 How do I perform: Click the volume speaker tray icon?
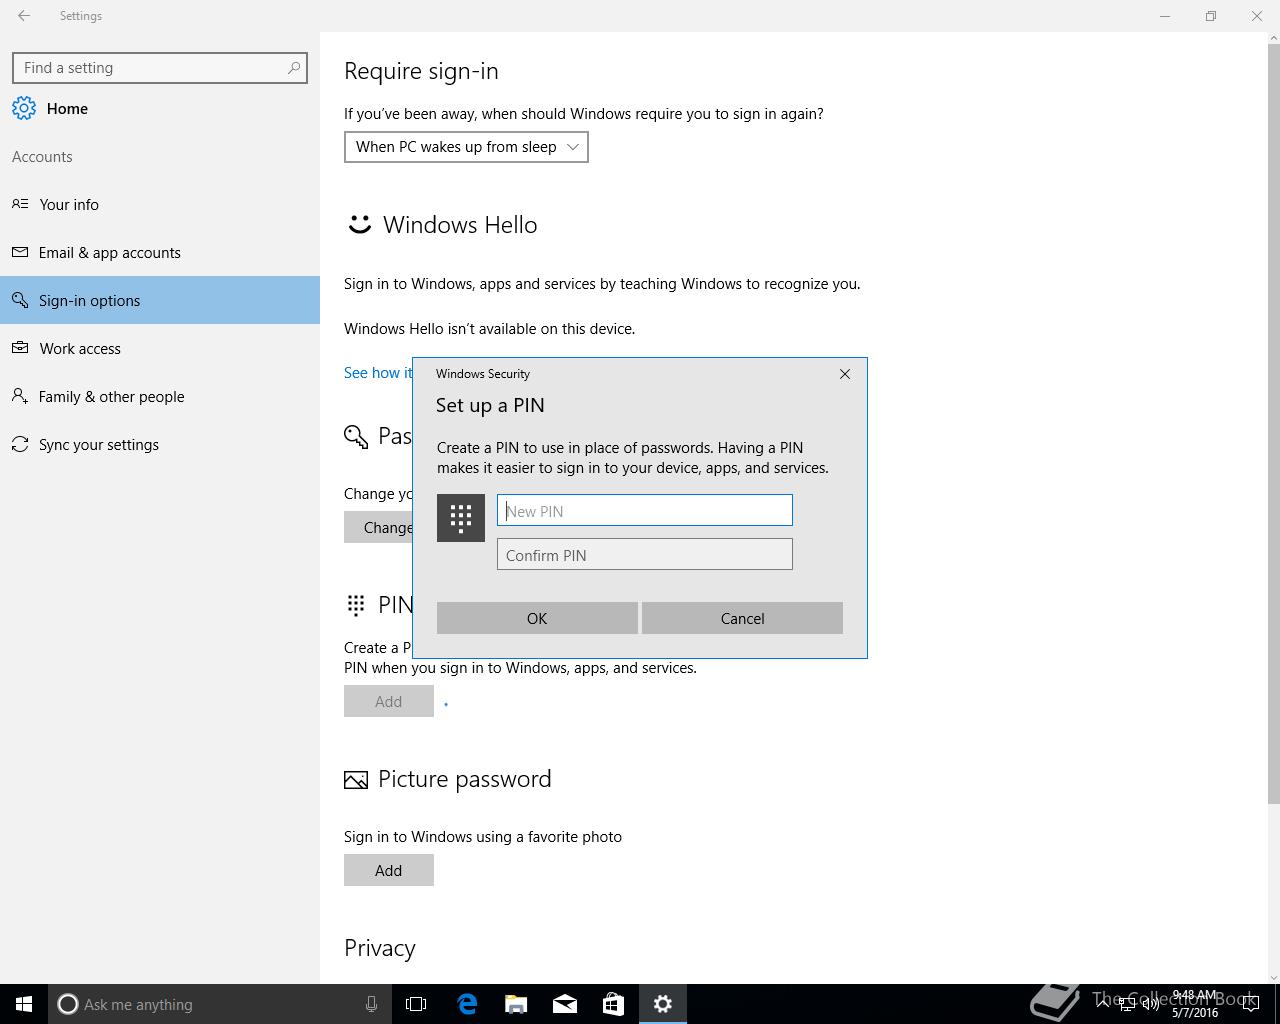(x=1151, y=1005)
